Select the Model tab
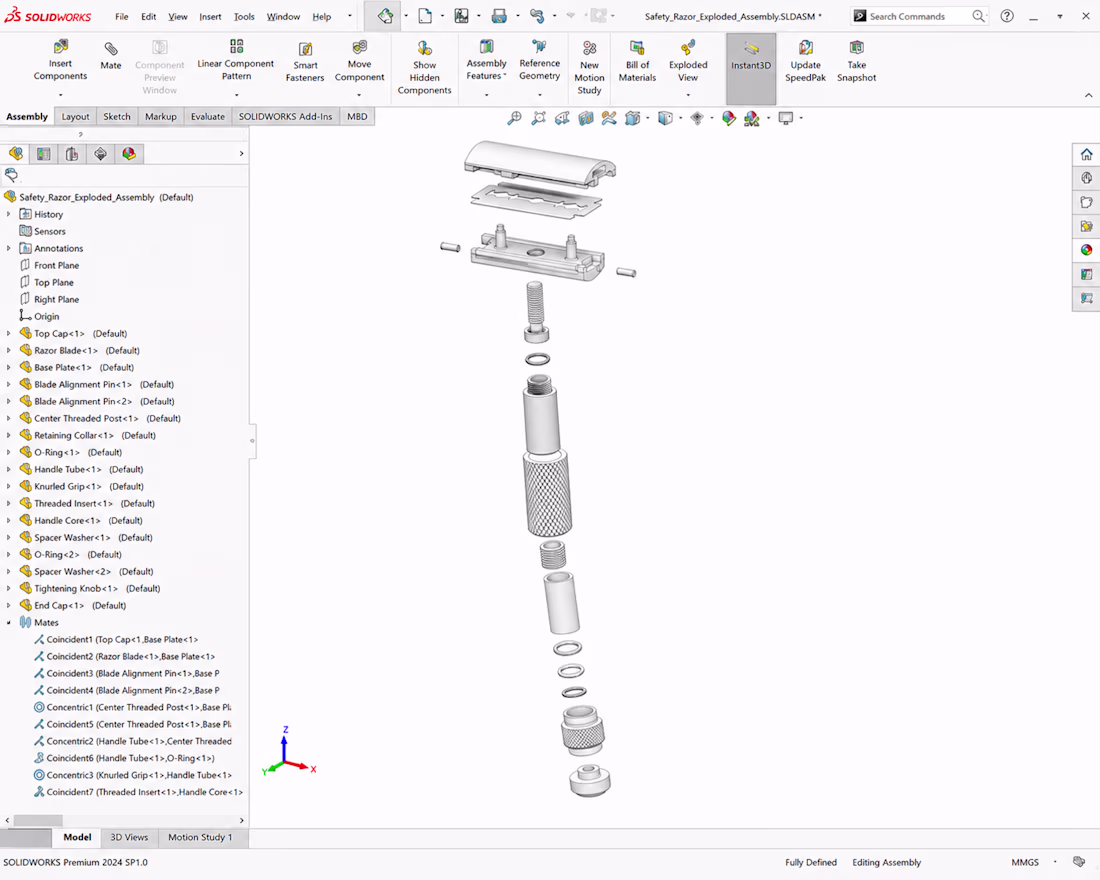The image size is (1100, 880). [x=77, y=837]
